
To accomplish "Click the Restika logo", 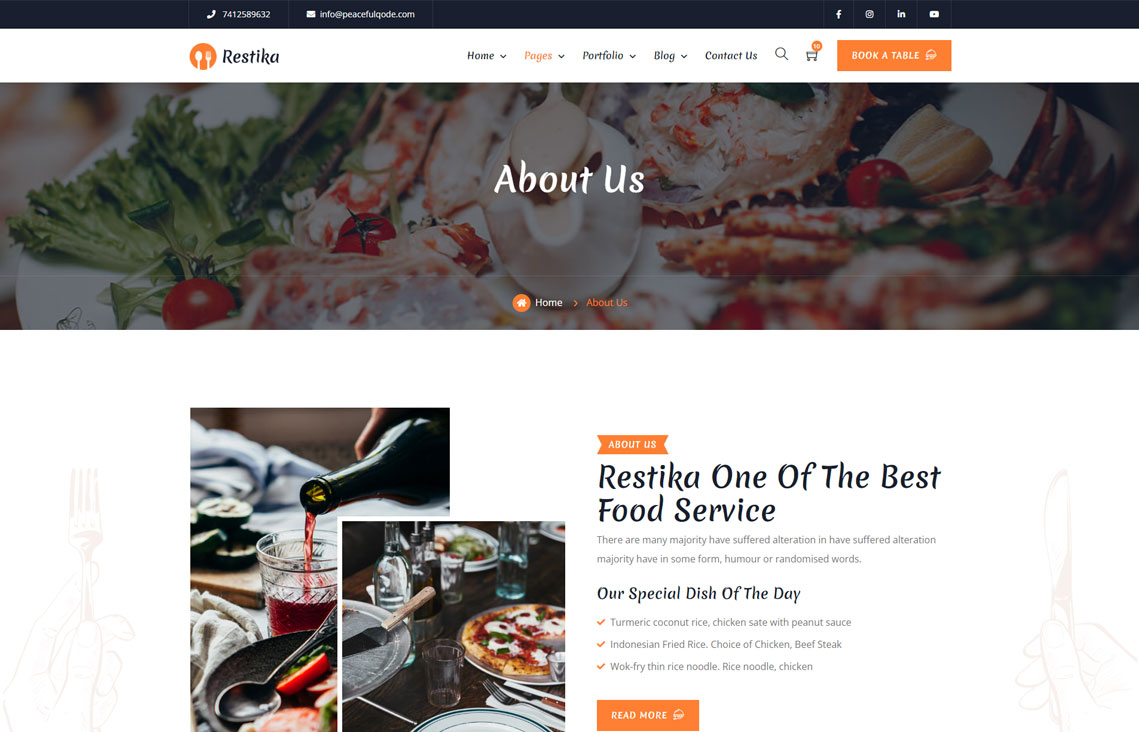I will 234,56.
